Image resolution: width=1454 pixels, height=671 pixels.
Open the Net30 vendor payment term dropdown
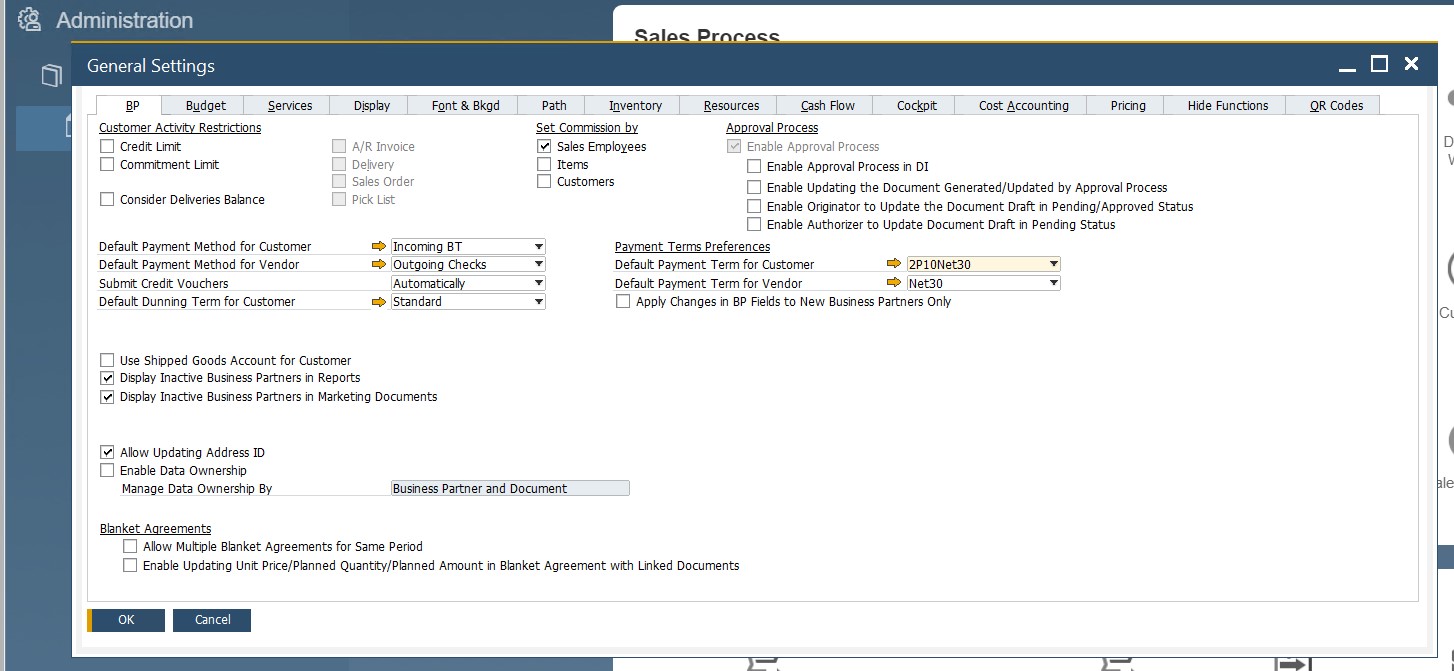[x=1052, y=282]
